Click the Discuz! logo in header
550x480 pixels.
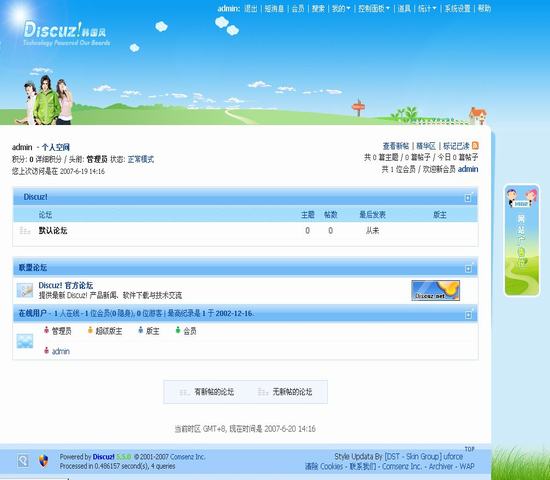[66, 33]
